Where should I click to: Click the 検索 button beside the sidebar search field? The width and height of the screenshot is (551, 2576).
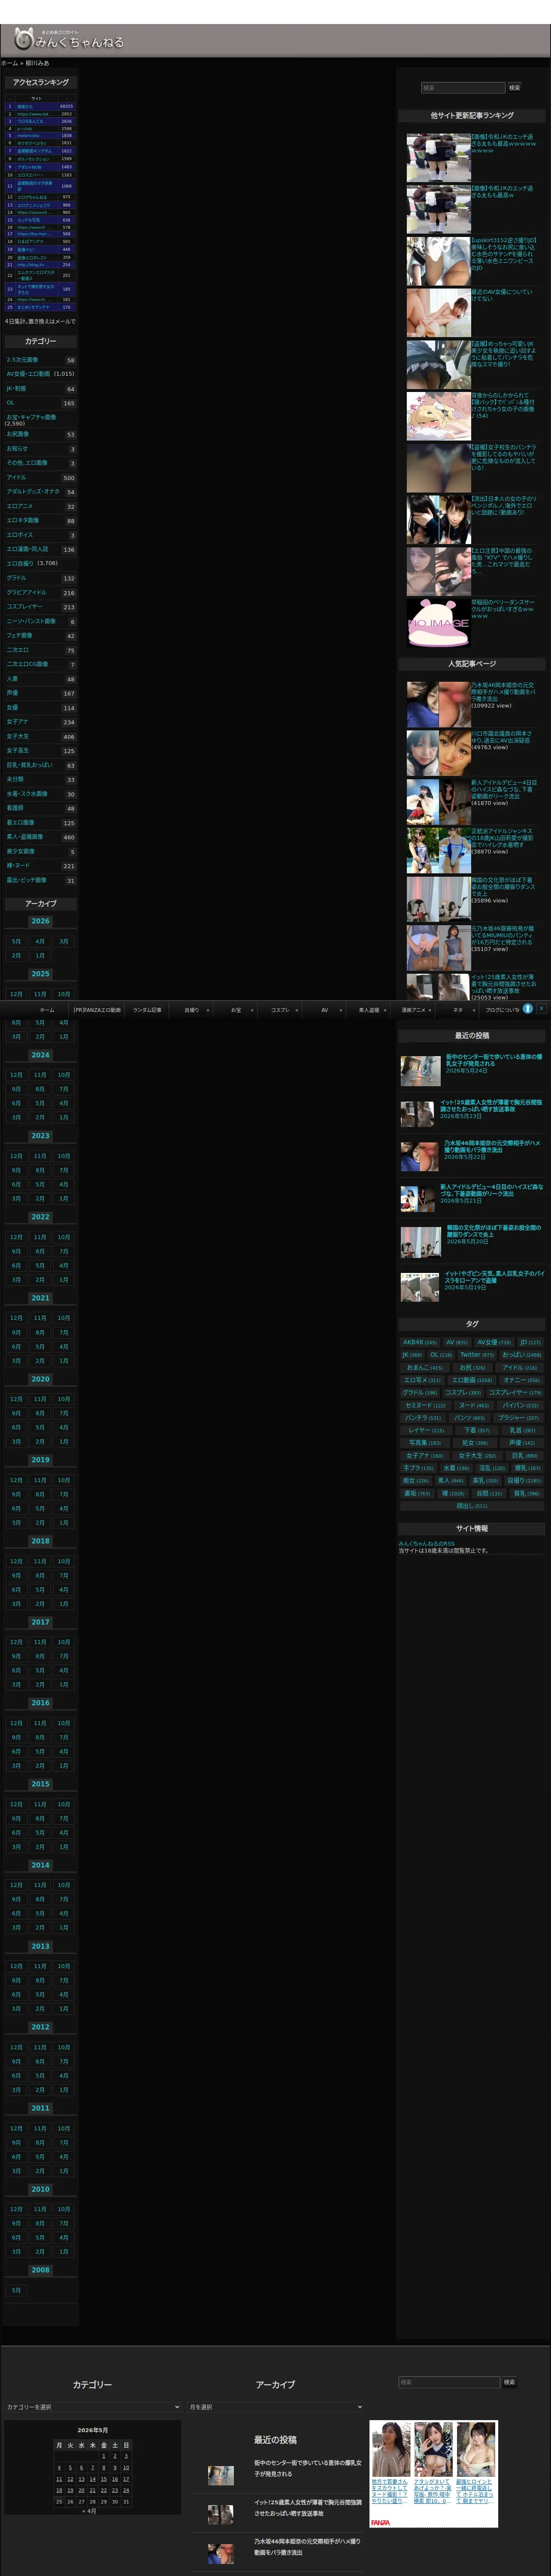click(x=514, y=88)
